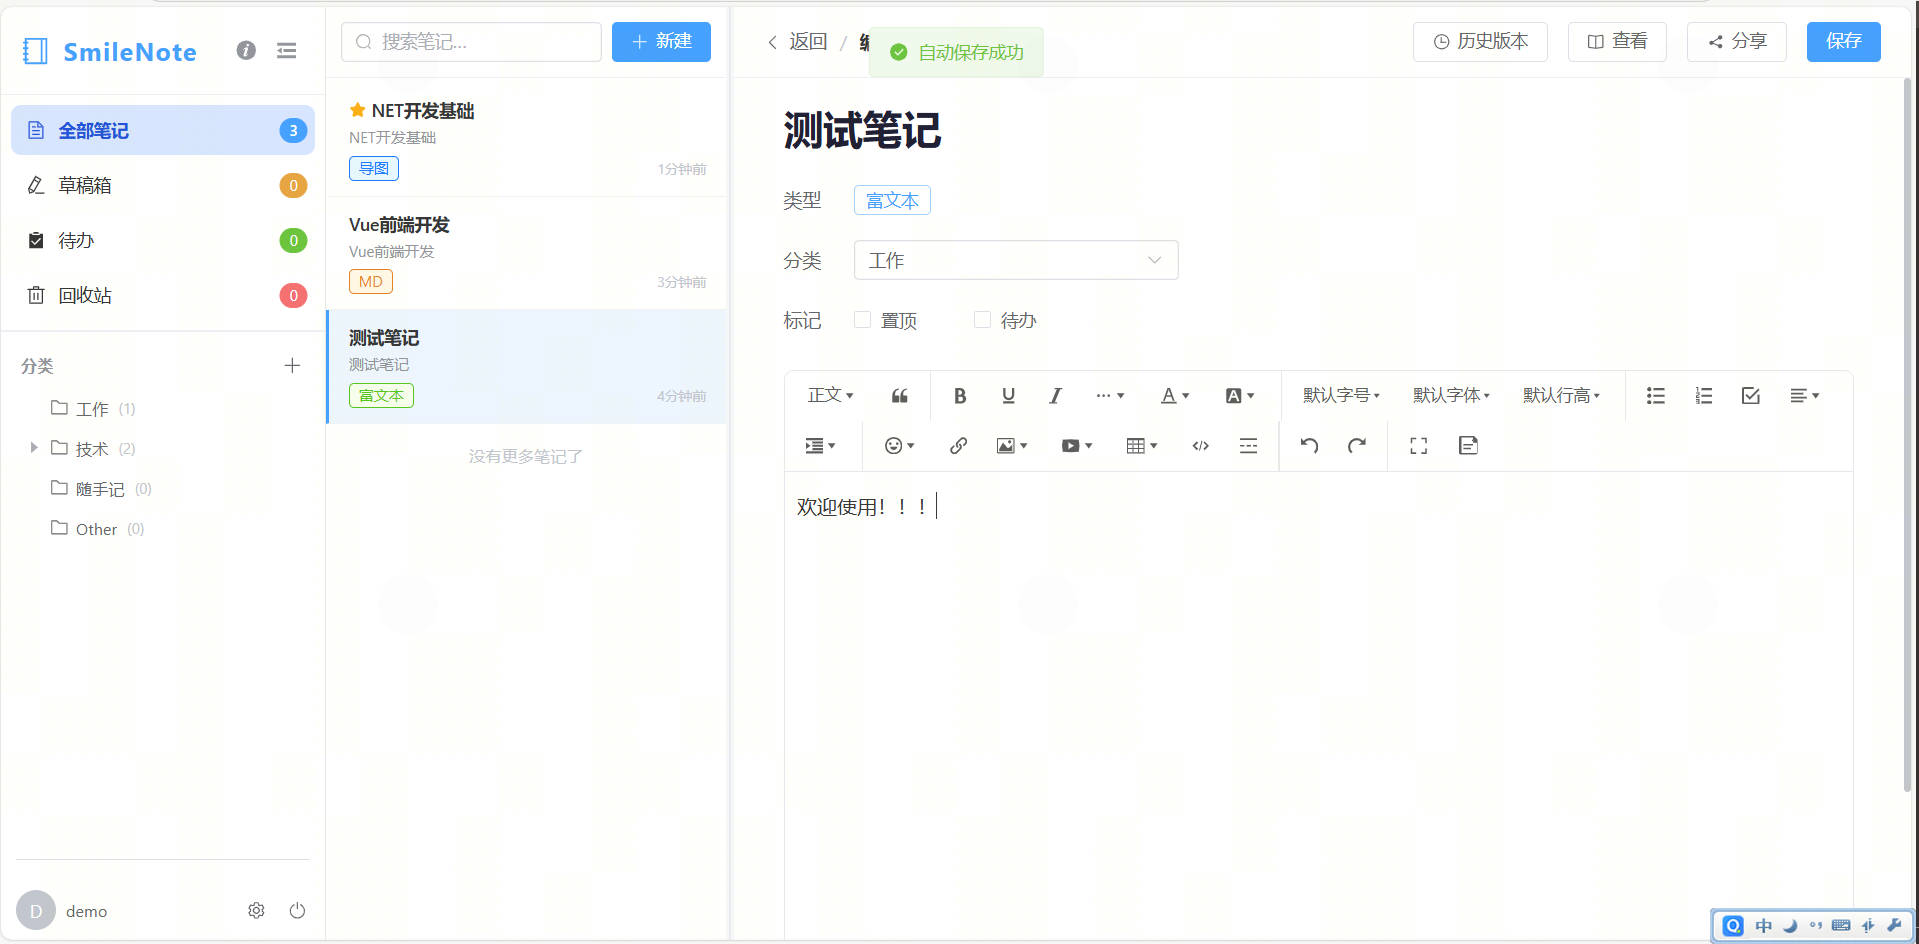Image resolution: width=1919 pixels, height=944 pixels.
Task: Open 历史版本 history
Action: click(1480, 41)
